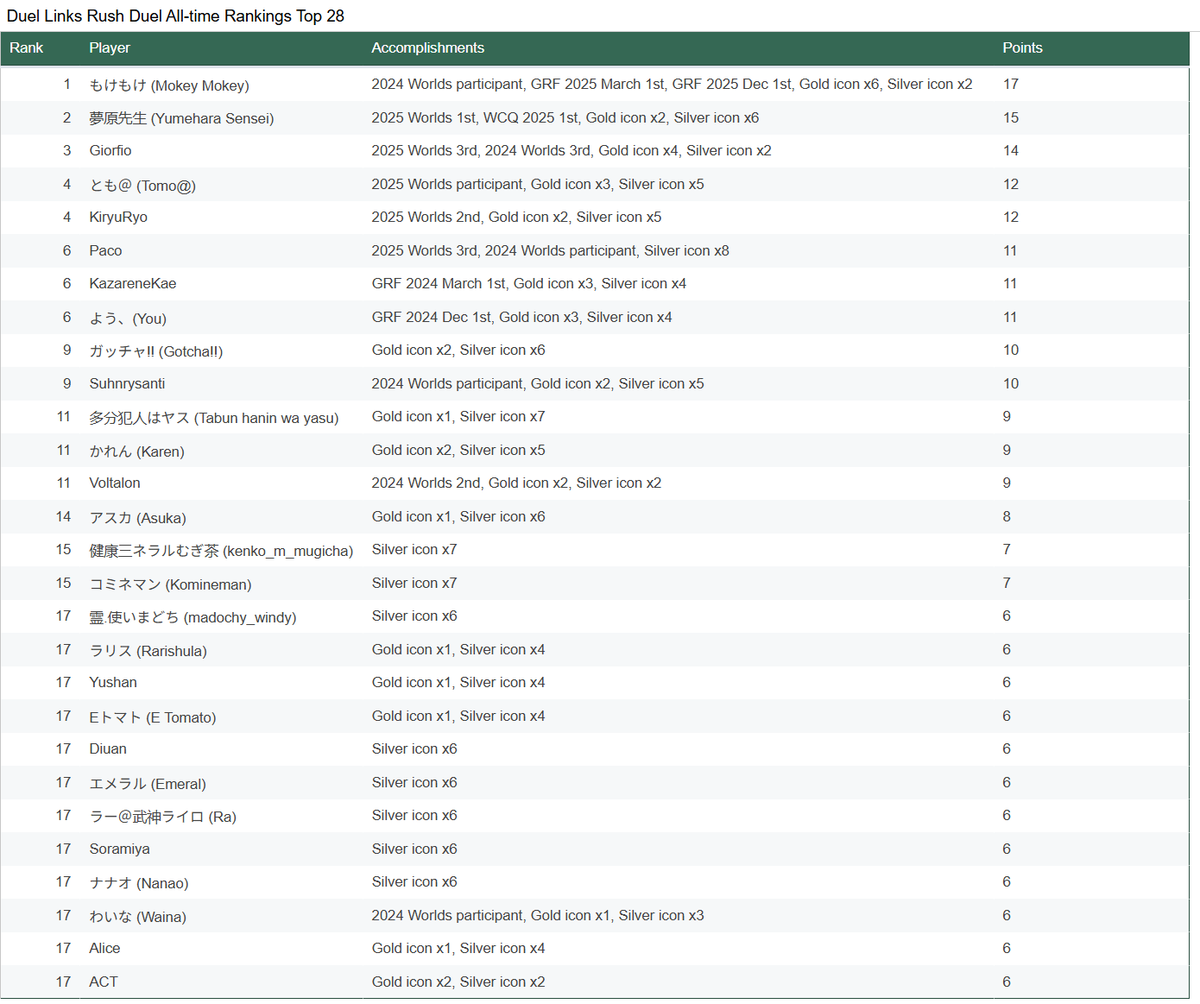Click player name ラリス (Rarishula)

coord(148,651)
